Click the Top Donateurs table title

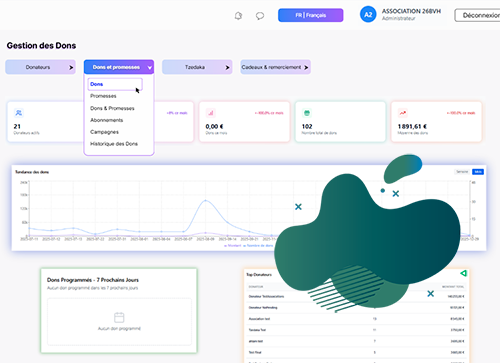click(x=259, y=275)
